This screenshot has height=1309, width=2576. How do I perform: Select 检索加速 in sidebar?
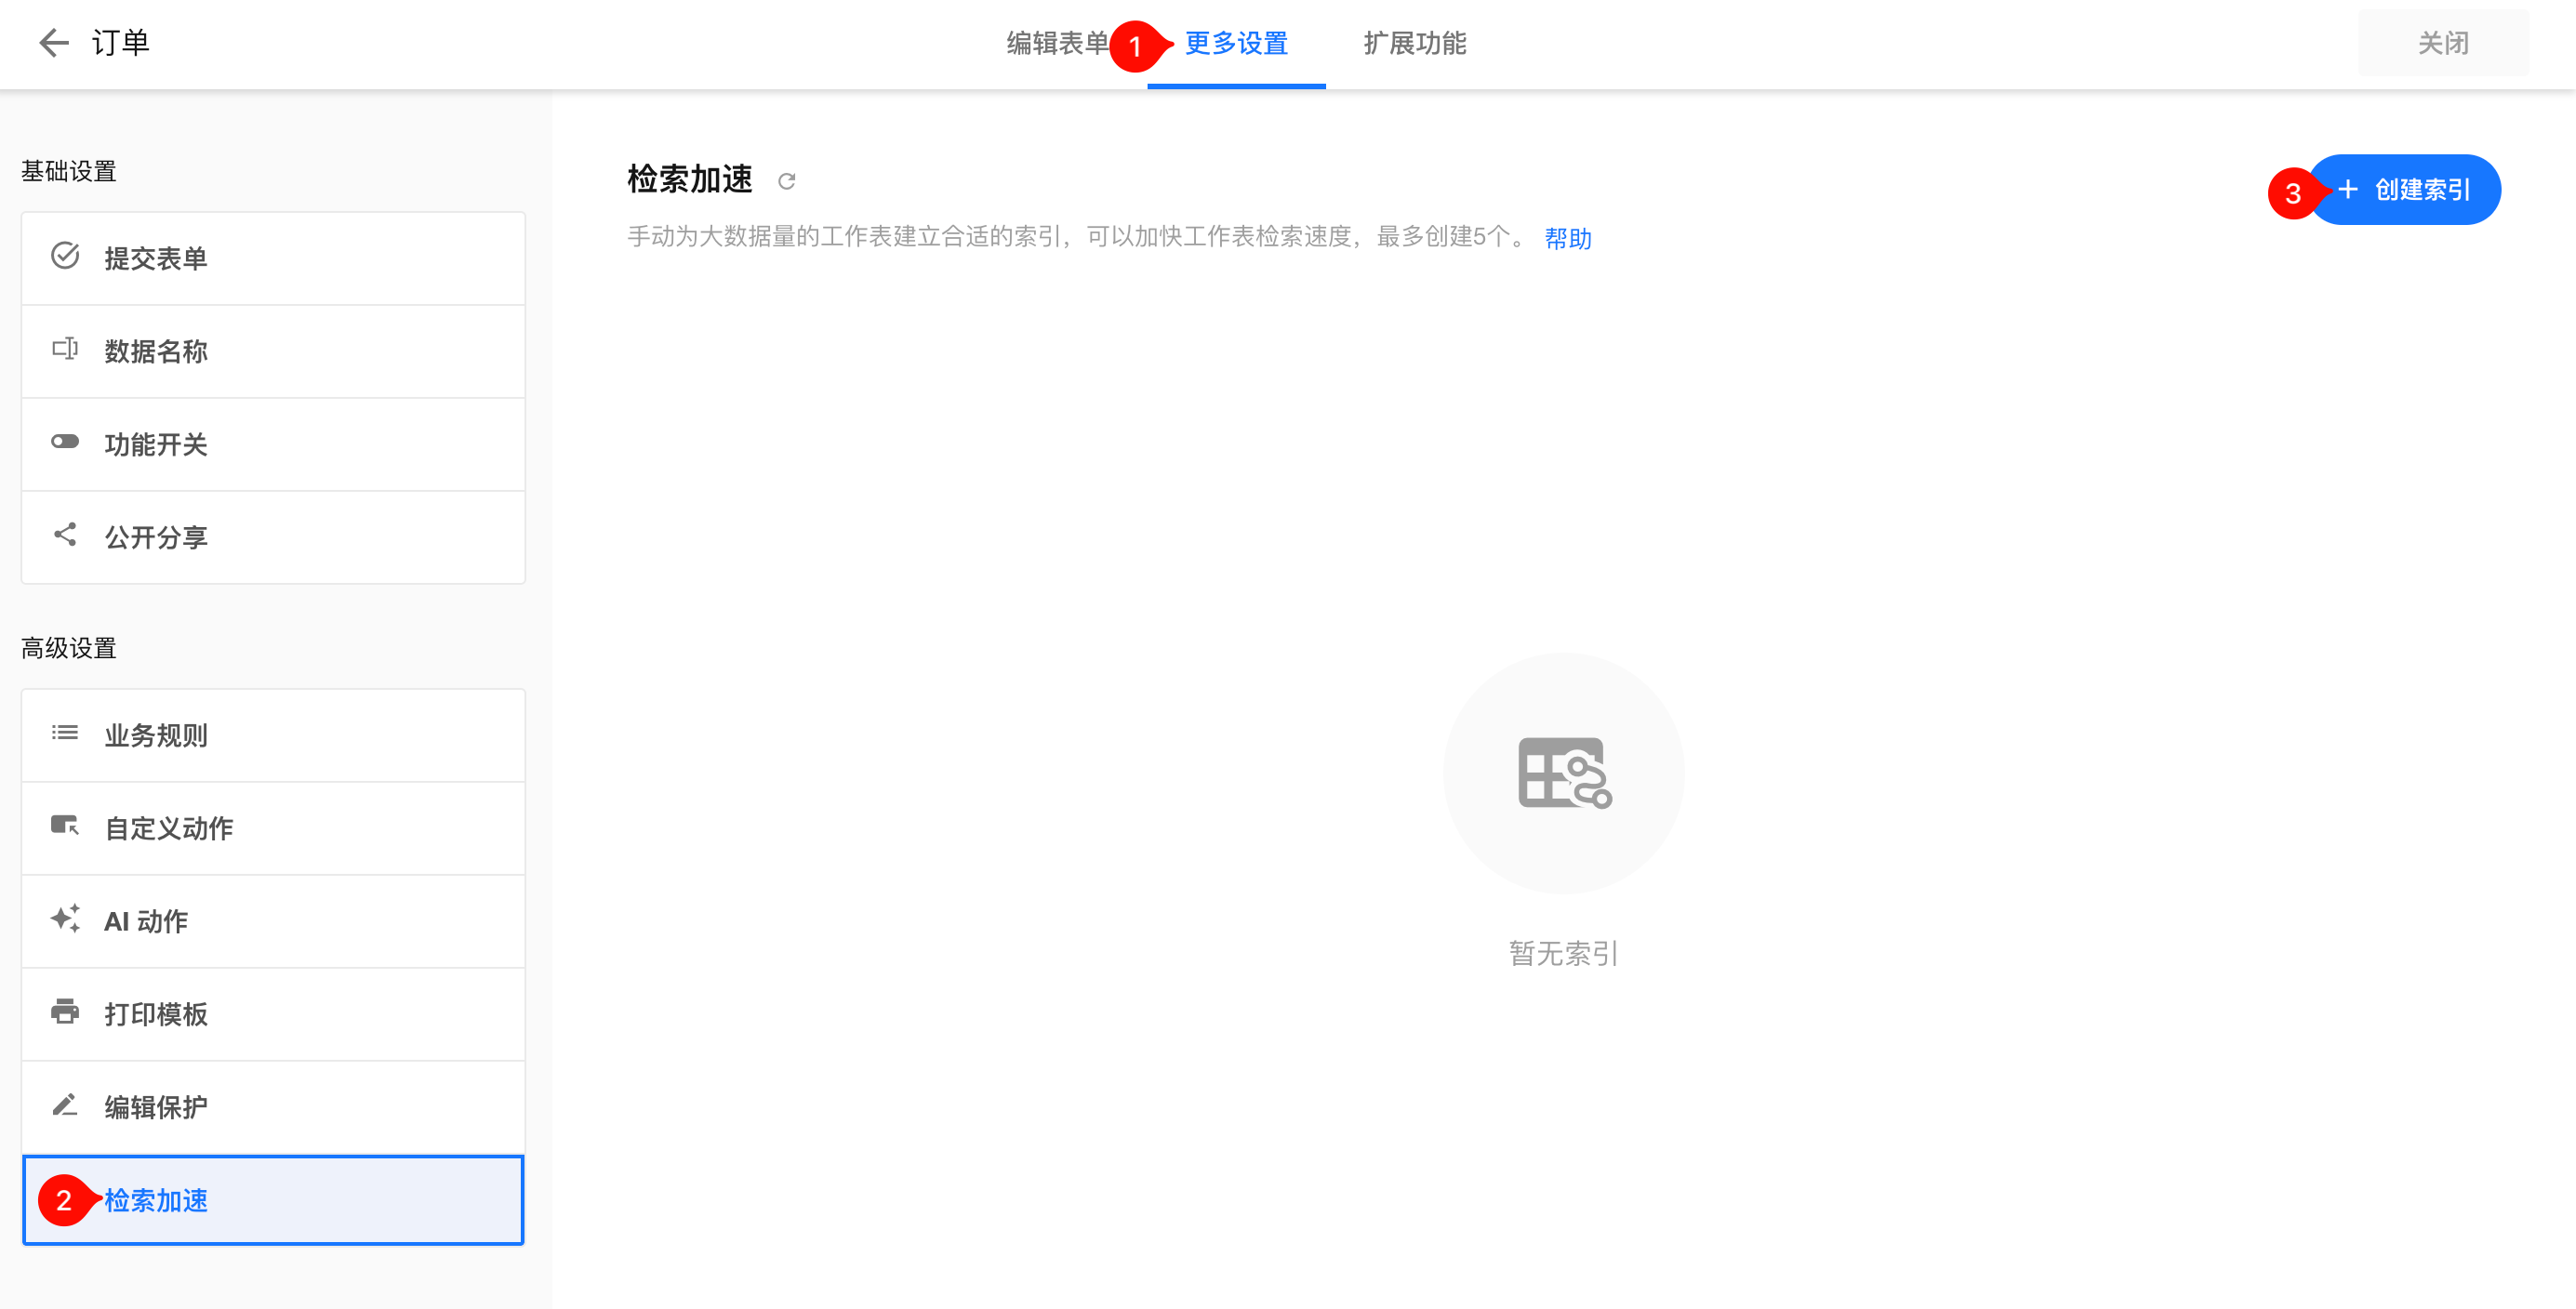pos(273,1200)
